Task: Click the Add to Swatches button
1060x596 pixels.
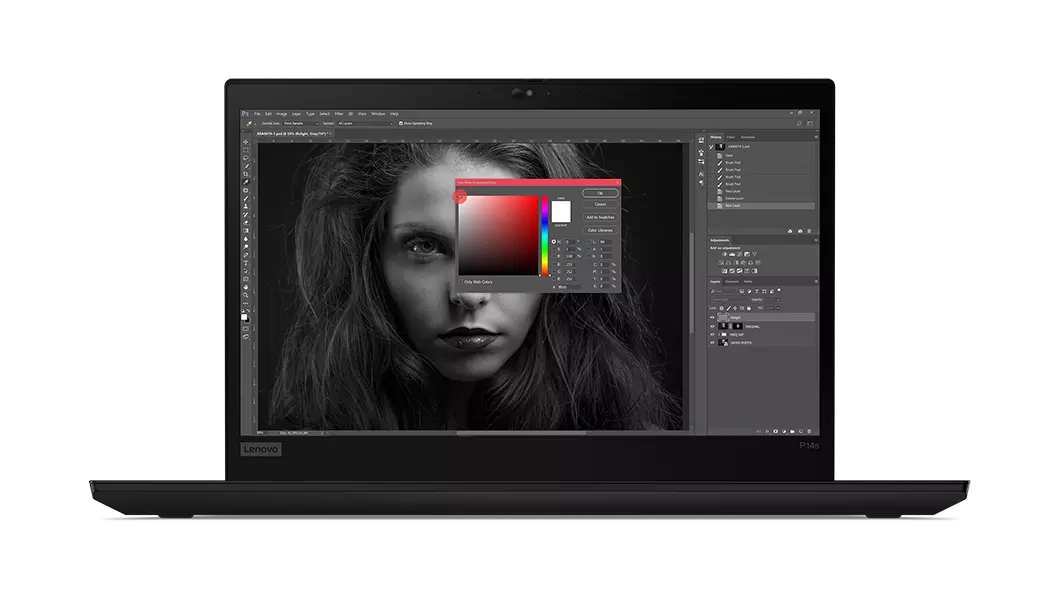Action: 600,217
